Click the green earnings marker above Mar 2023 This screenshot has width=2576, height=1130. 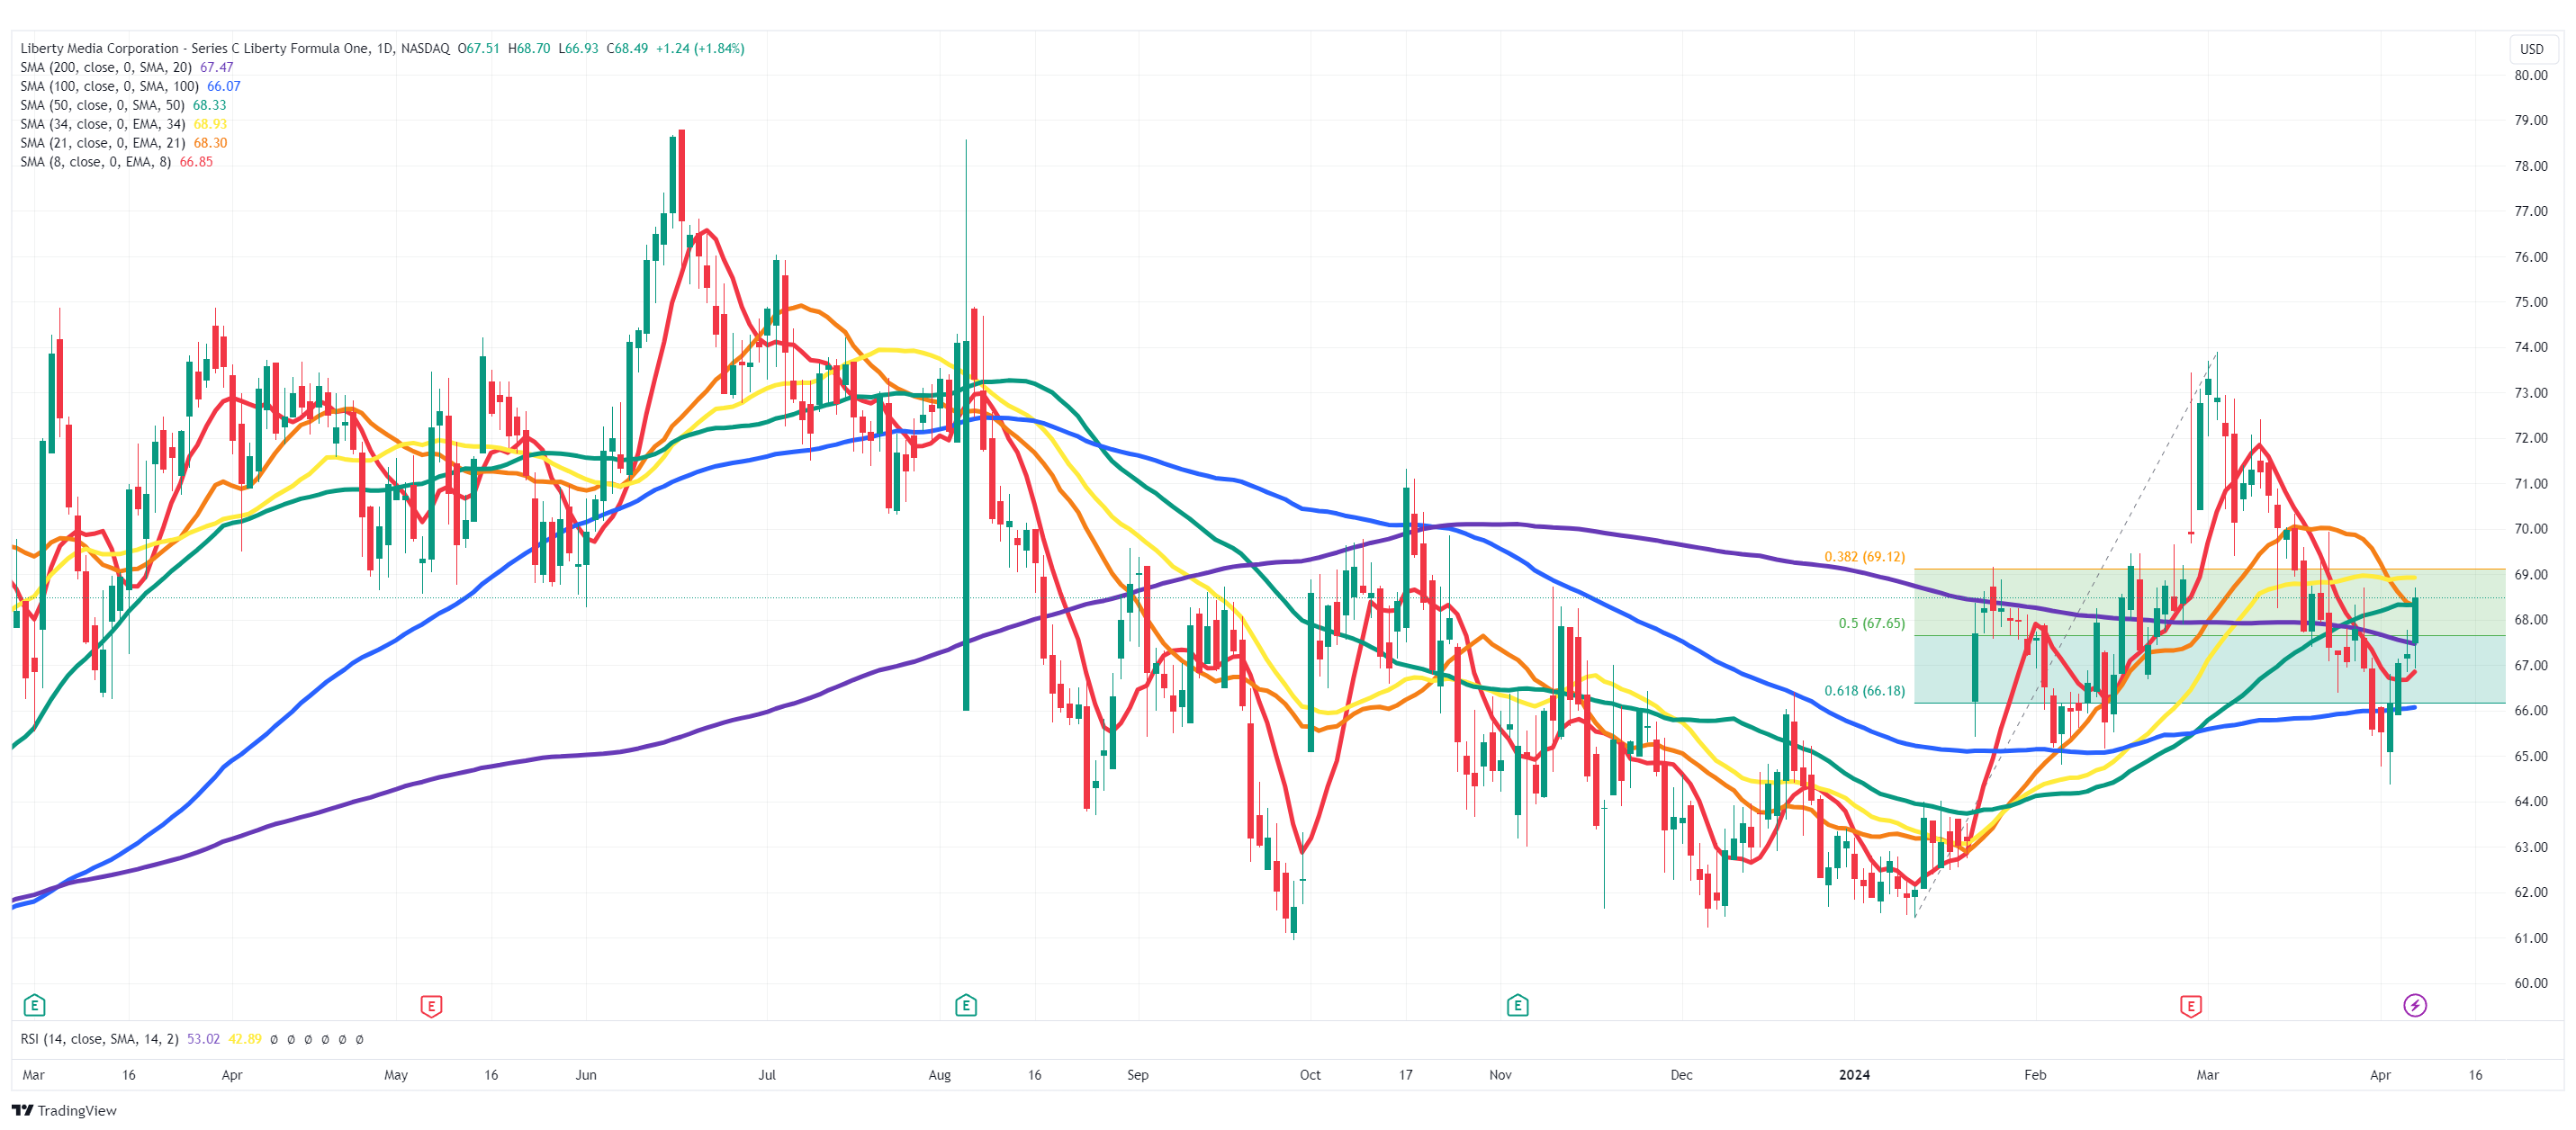click(34, 1005)
